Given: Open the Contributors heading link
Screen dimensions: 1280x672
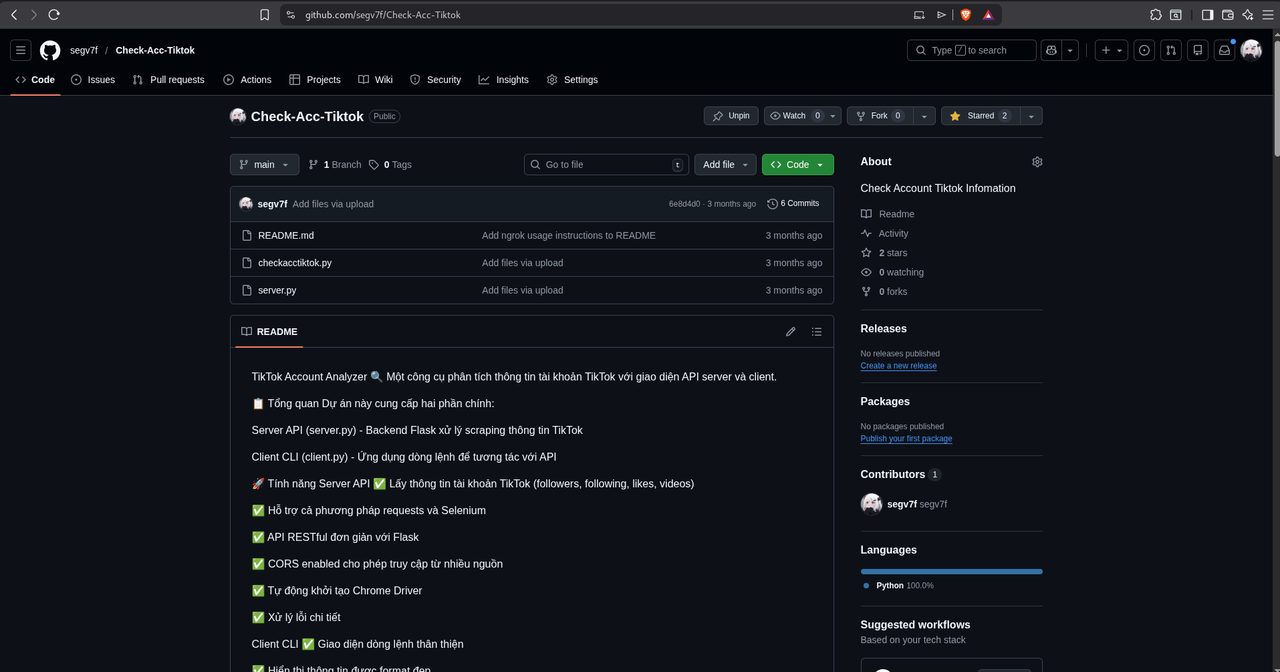Looking at the screenshot, I should pos(900,474).
